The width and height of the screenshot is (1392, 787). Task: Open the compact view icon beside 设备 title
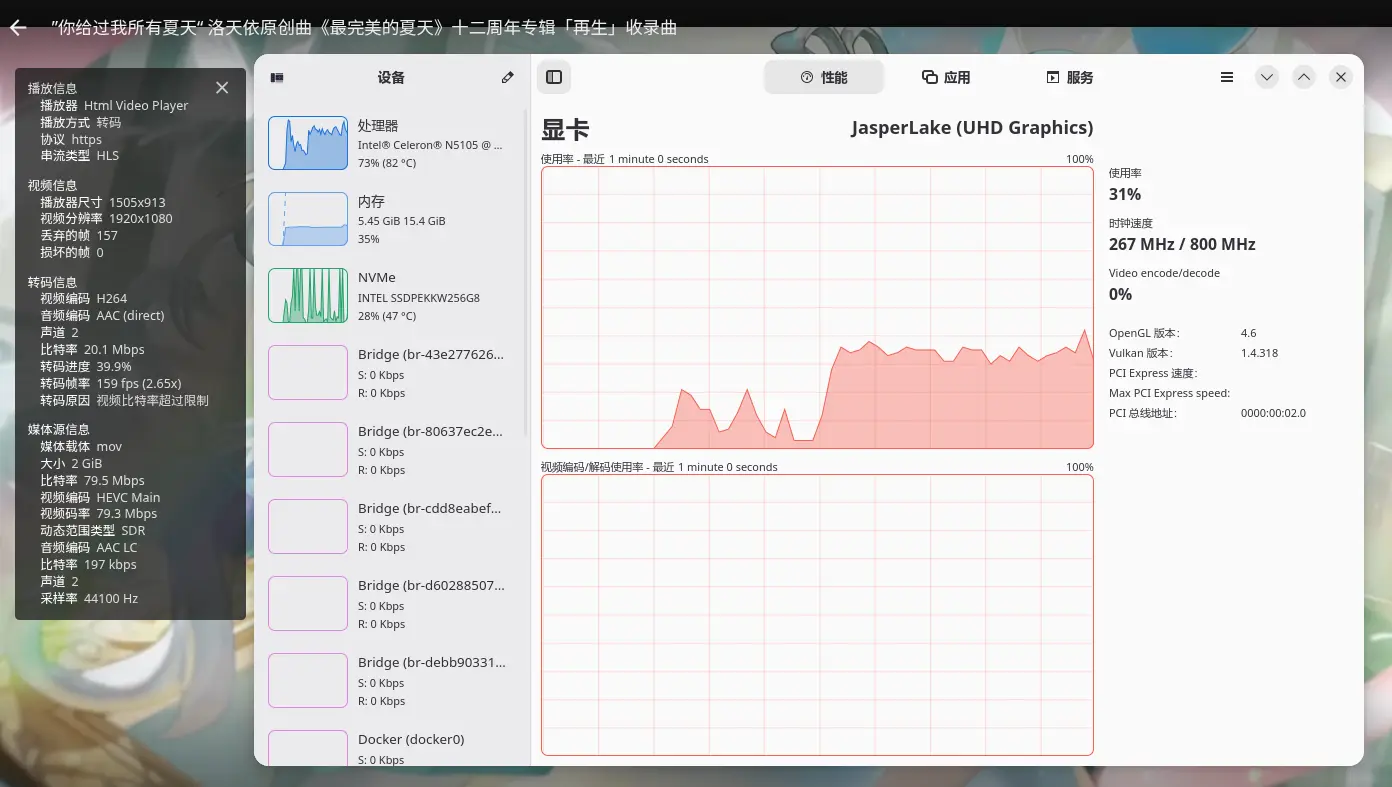[278, 77]
